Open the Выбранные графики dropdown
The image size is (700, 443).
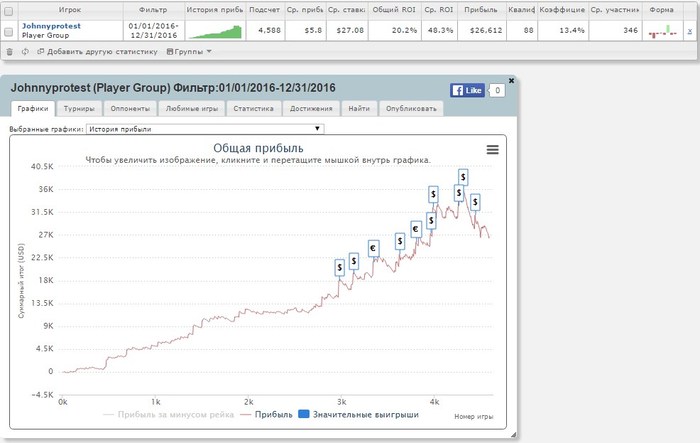pos(205,129)
